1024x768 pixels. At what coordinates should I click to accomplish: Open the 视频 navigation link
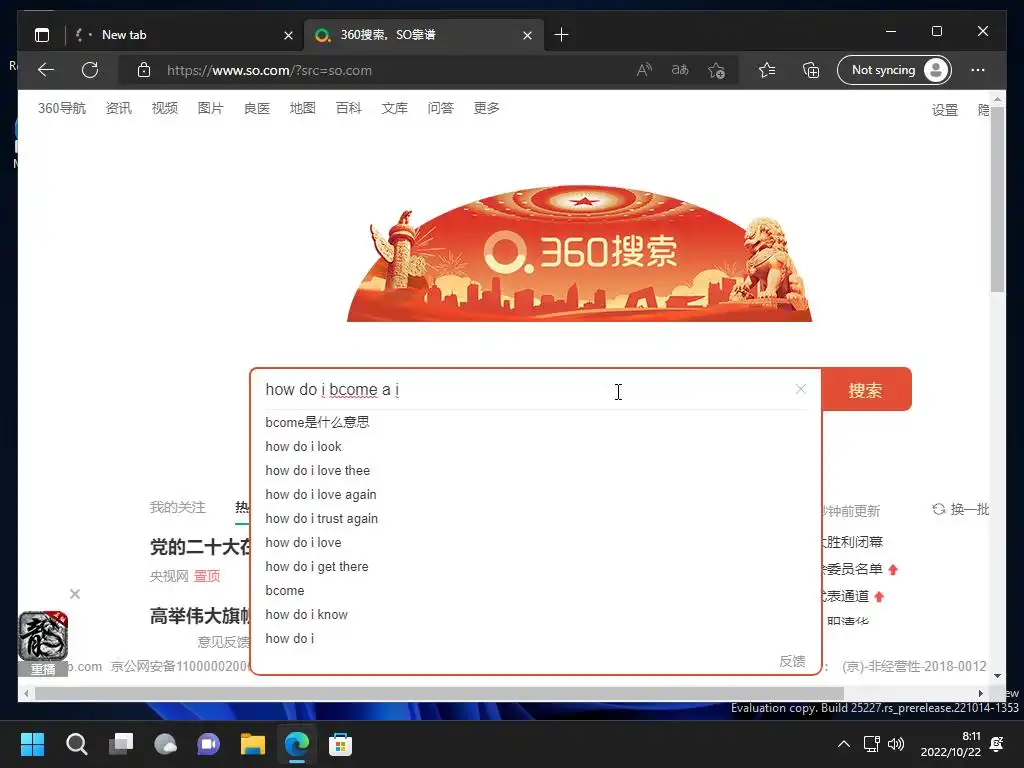coord(165,108)
